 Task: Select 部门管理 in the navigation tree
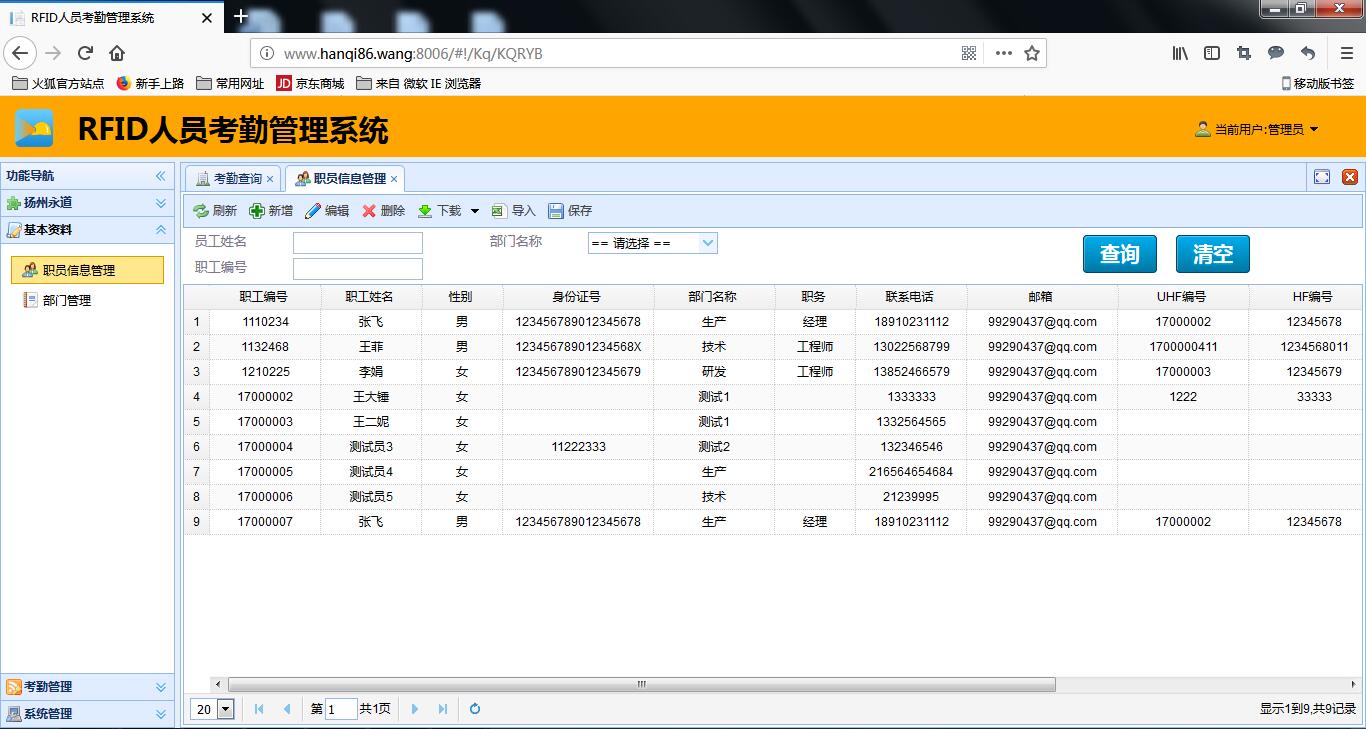click(67, 300)
